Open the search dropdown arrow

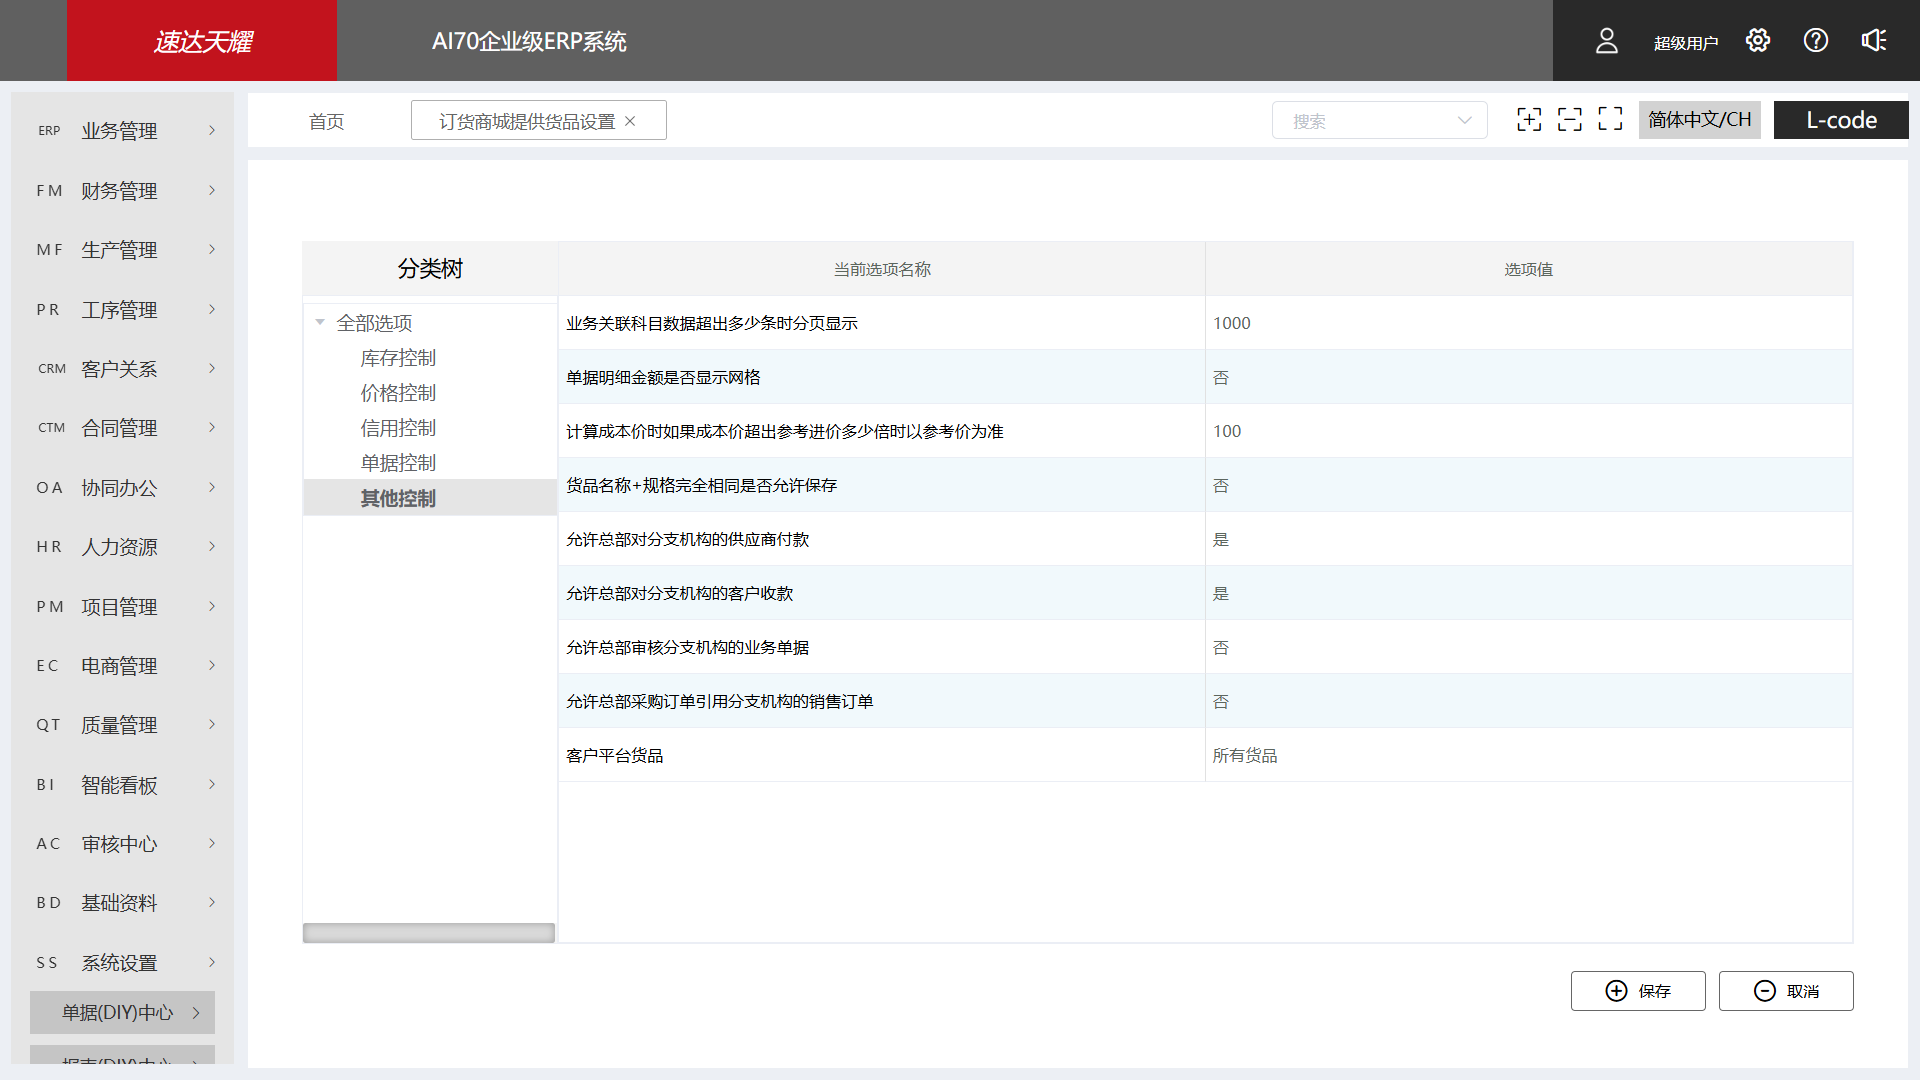1466,120
